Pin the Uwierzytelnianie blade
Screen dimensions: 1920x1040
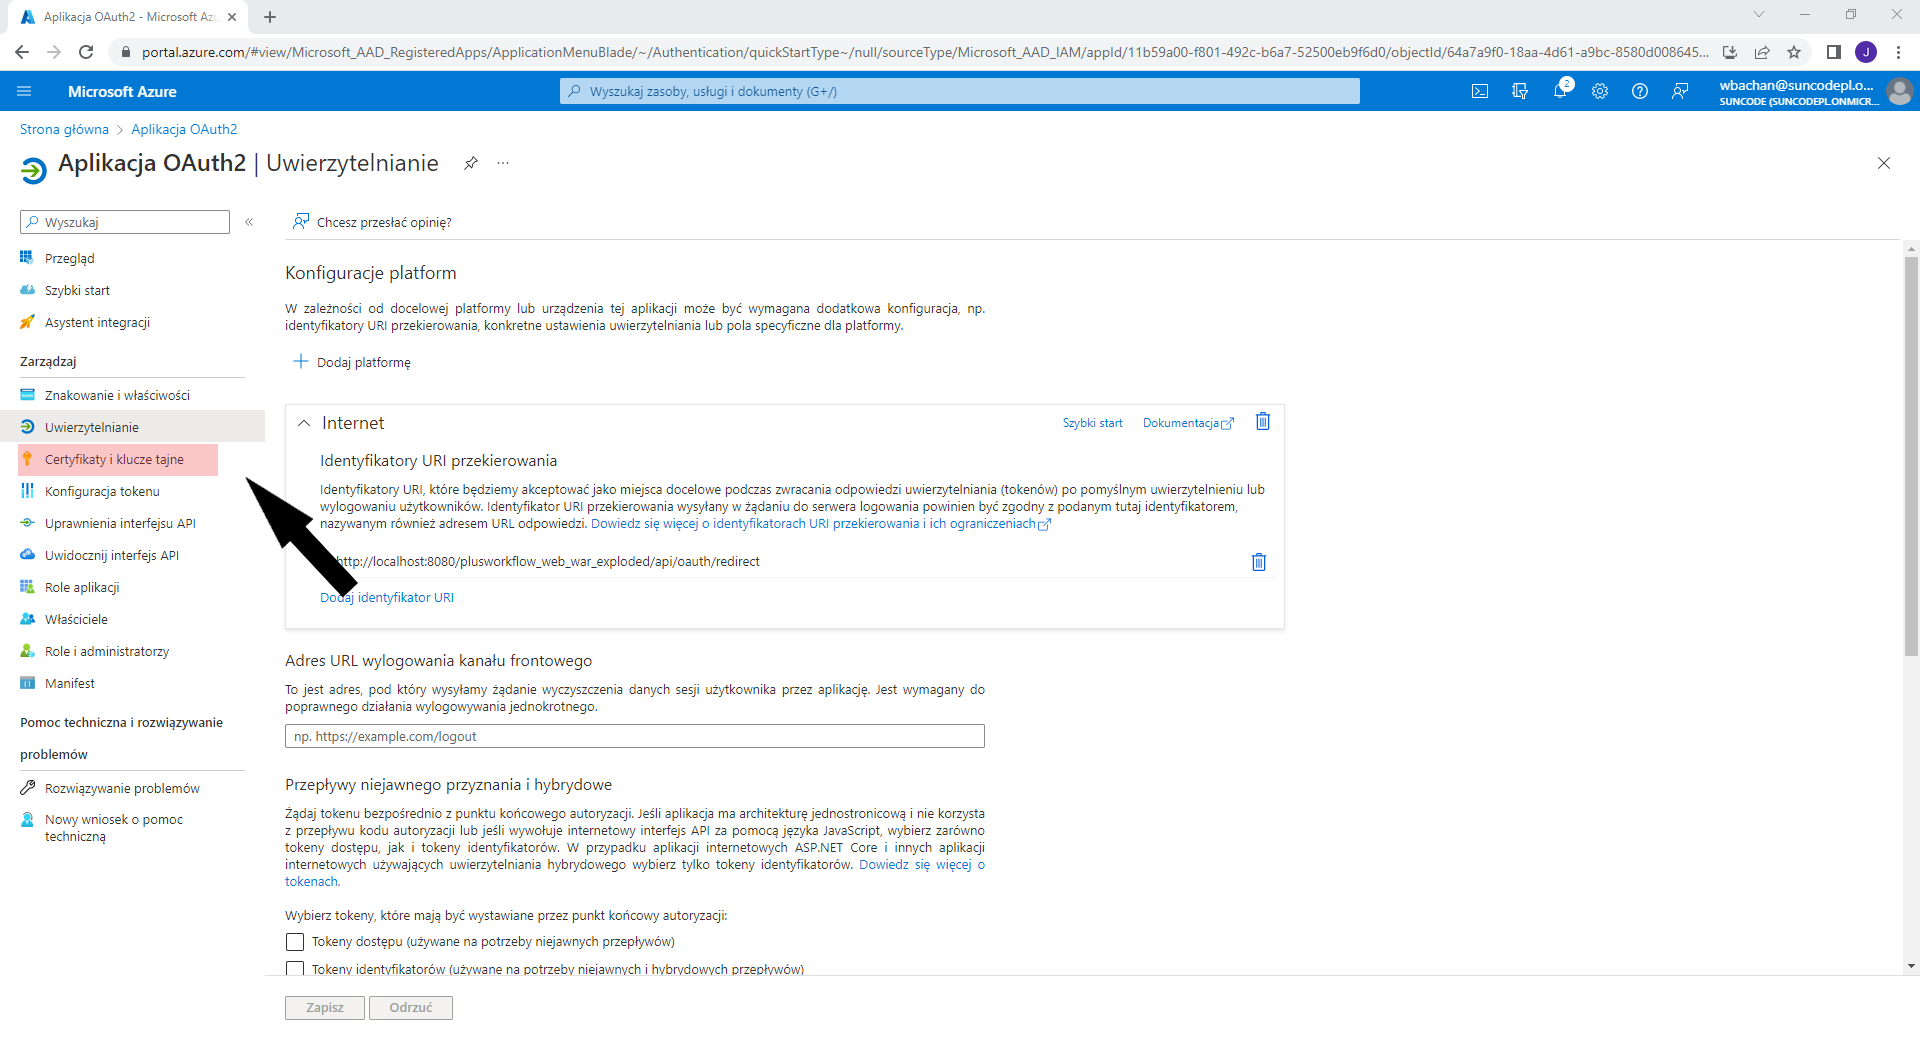[x=471, y=163]
